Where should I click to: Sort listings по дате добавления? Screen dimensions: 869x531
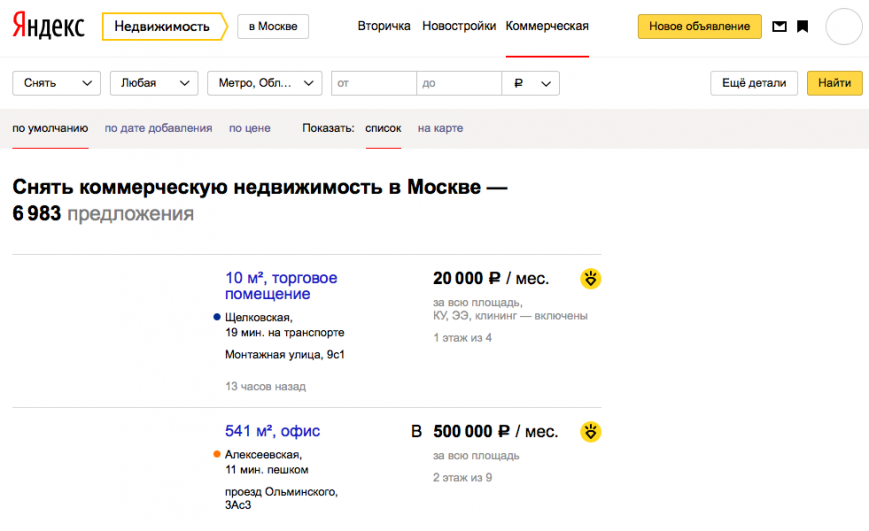coord(159,128)
